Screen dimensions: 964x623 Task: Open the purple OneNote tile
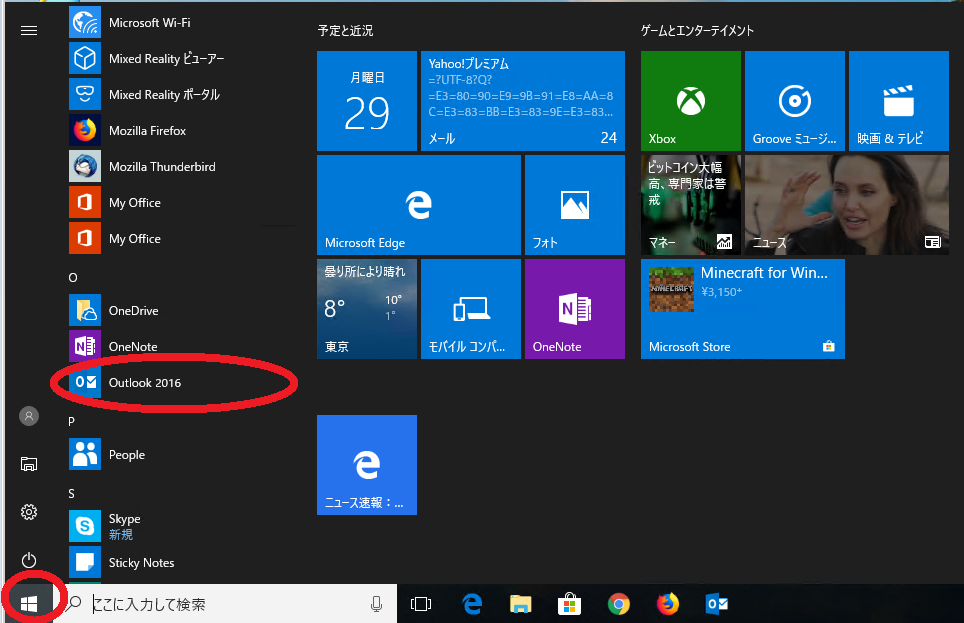pos(575,309)
